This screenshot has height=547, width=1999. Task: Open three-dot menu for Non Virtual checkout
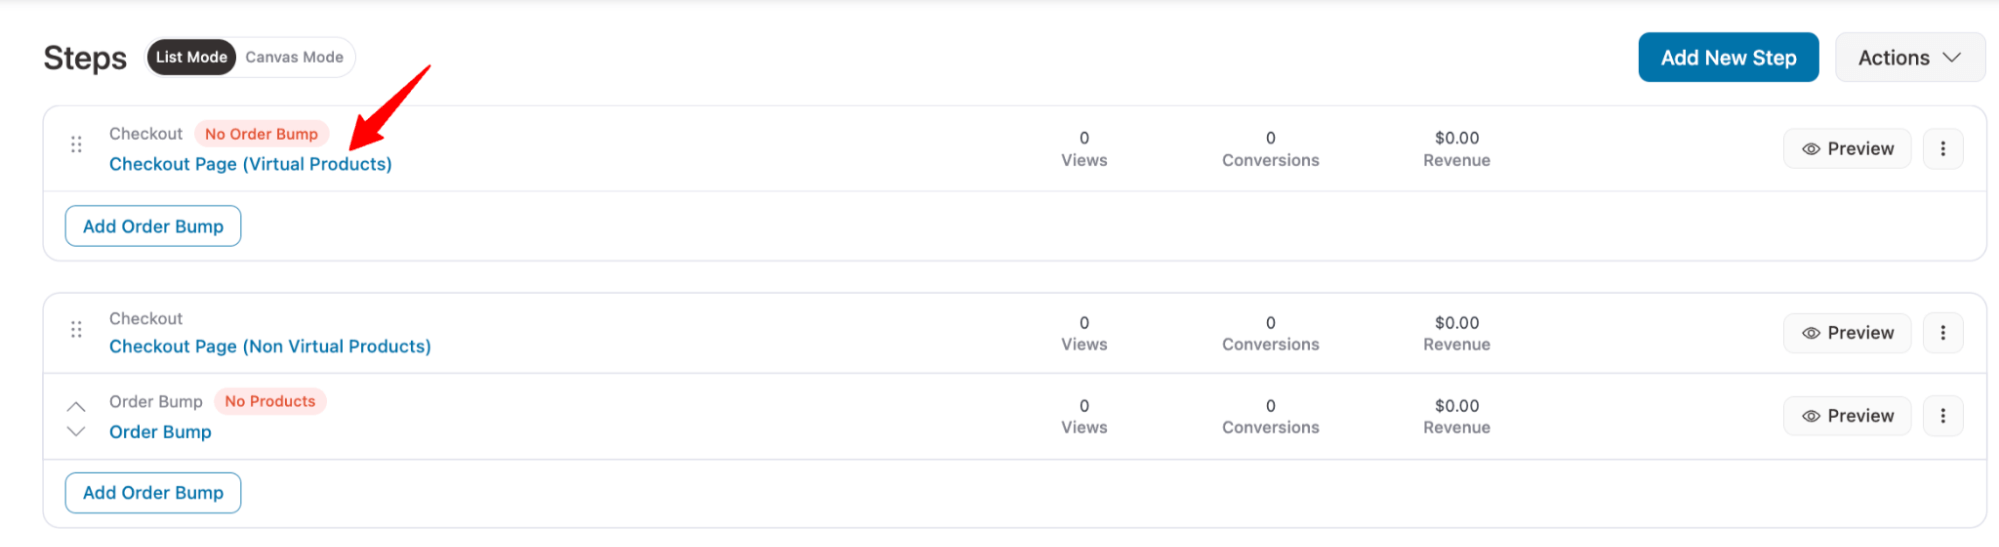point(1942,333)
